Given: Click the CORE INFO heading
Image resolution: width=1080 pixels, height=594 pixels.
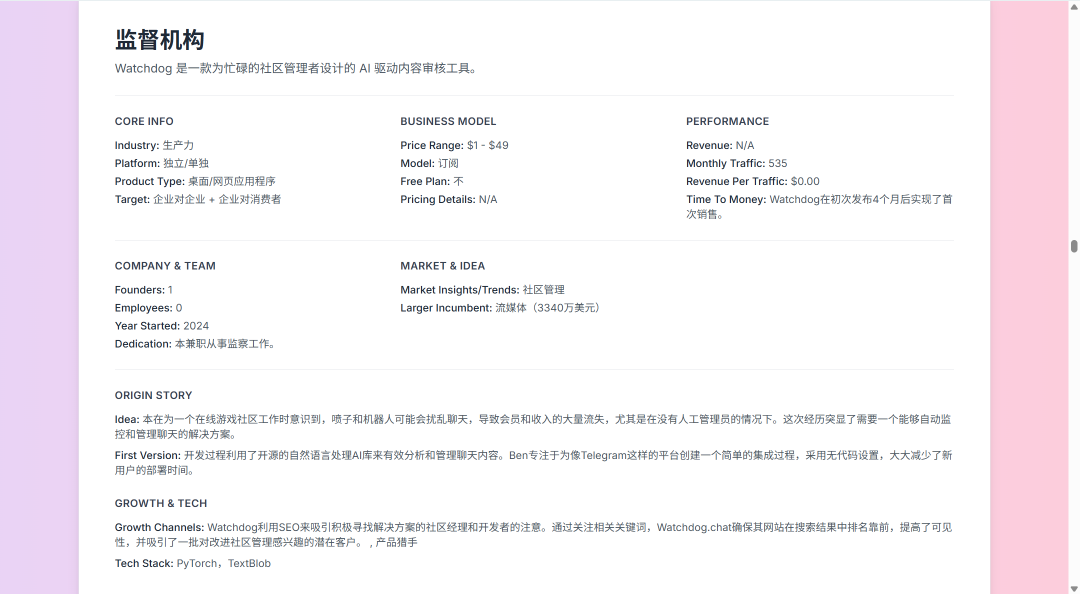Looking at the screenshot, I should [x=144, y=121].
